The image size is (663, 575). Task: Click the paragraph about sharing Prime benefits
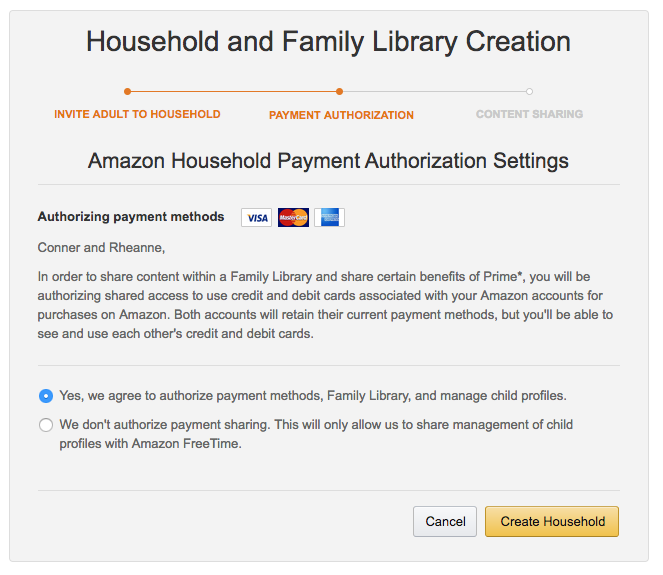[325, 305]
